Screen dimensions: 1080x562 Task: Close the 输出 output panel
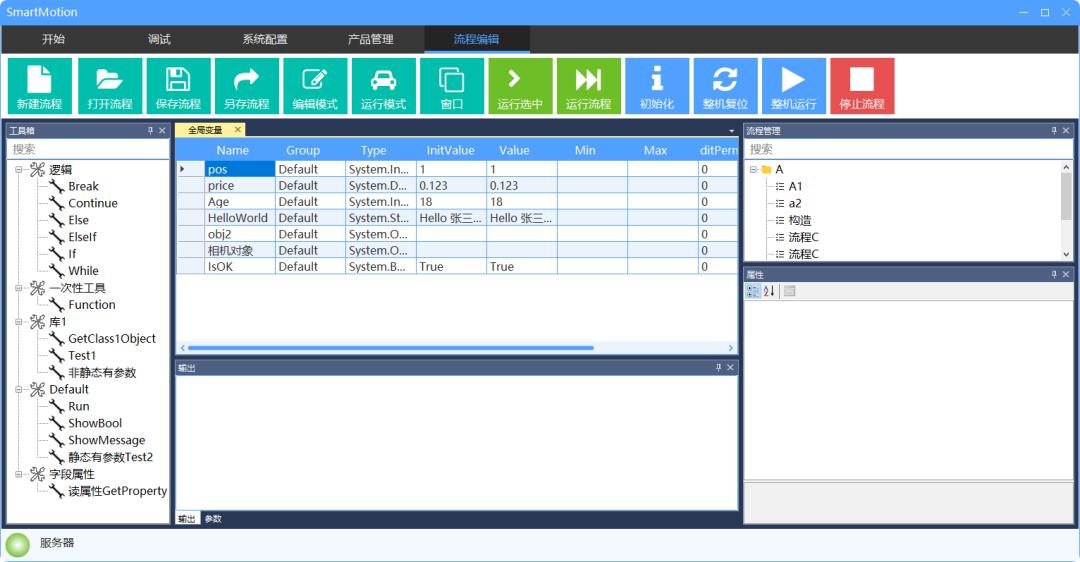click(731, 368)
